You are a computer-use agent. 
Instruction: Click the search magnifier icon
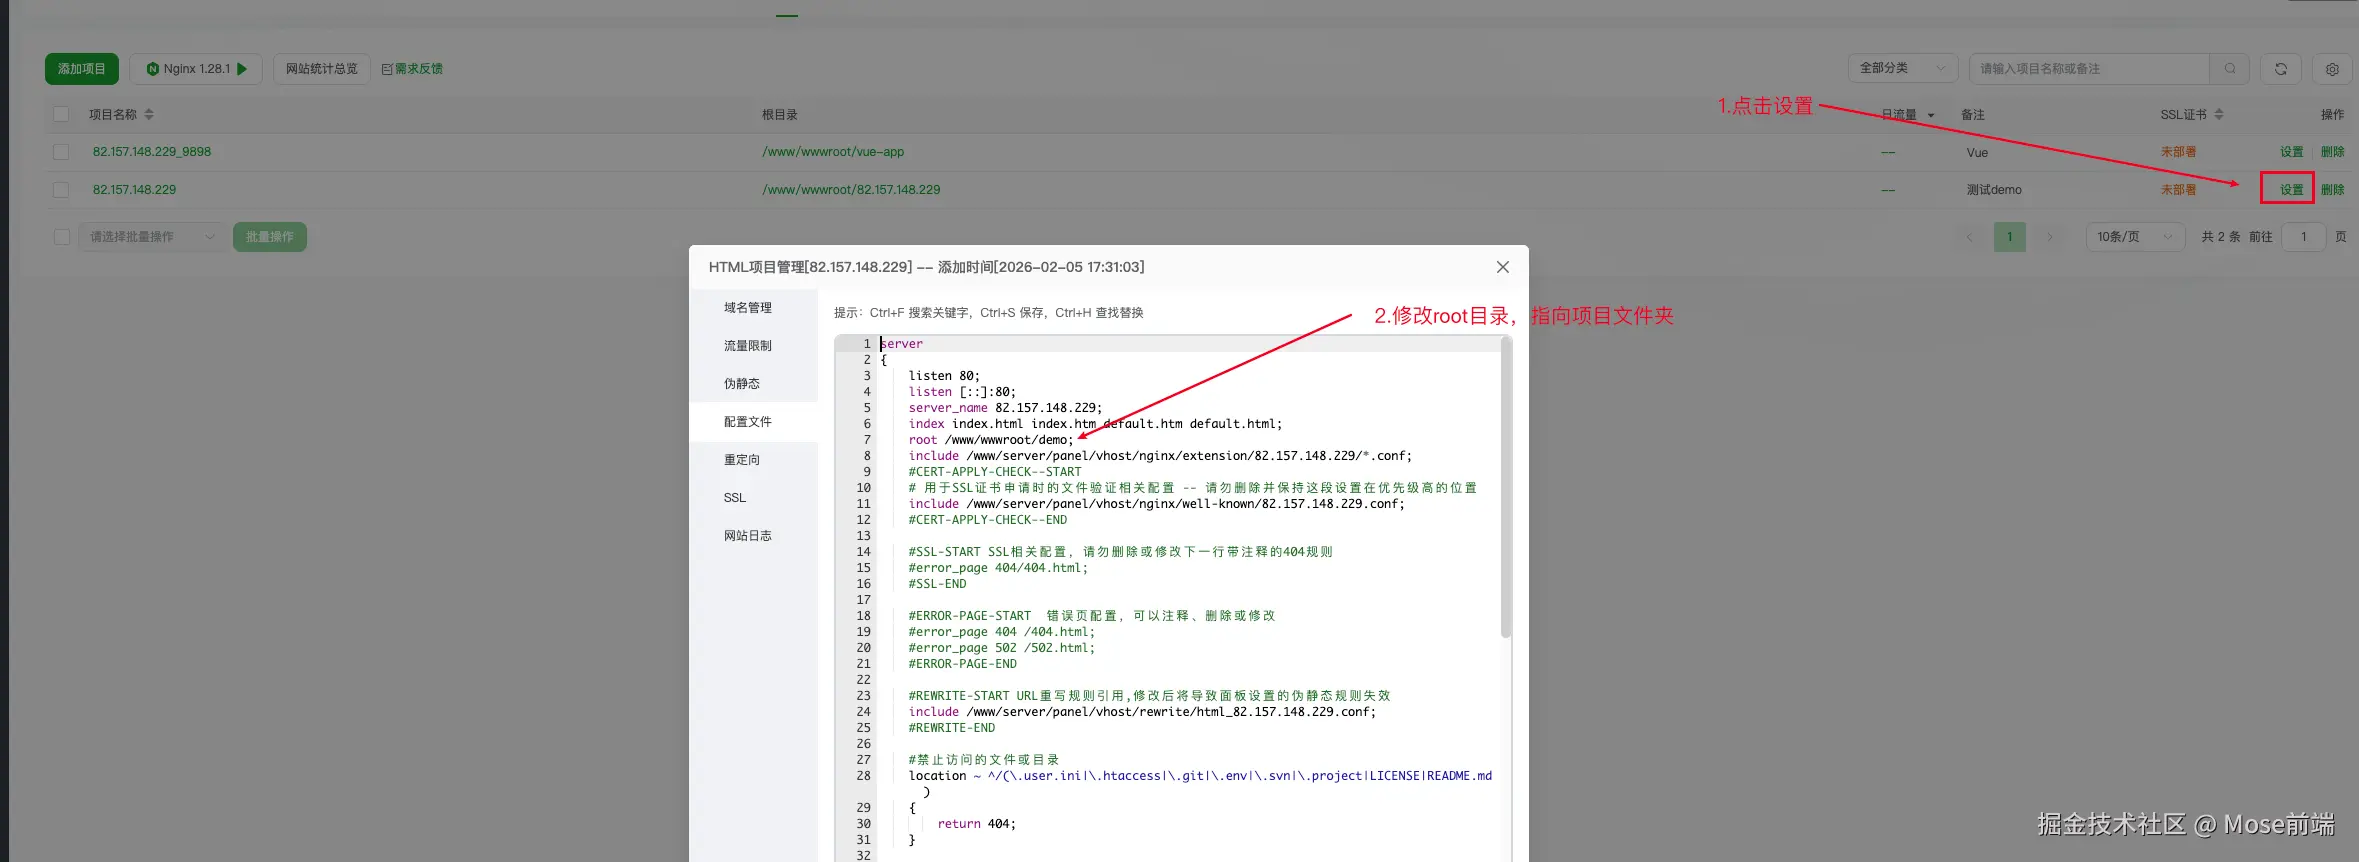(x=2230, y=68)
